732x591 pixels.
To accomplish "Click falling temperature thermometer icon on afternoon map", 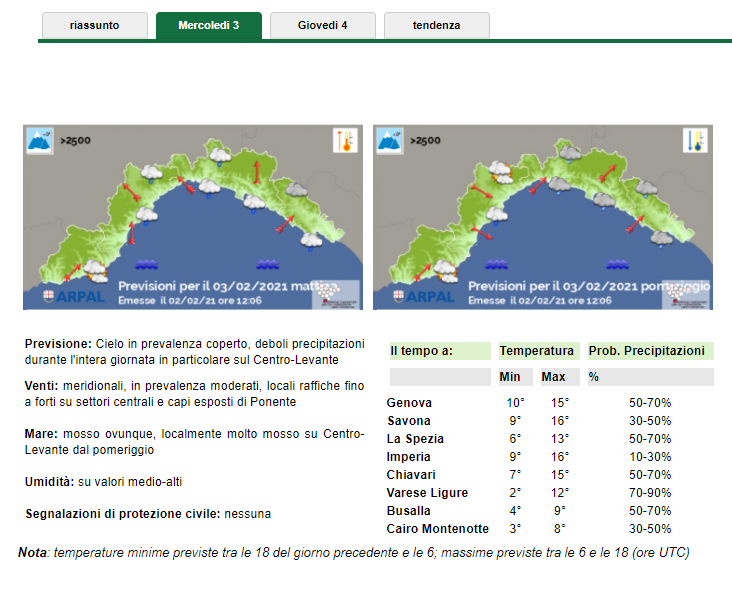I will (x=695, y=140).
